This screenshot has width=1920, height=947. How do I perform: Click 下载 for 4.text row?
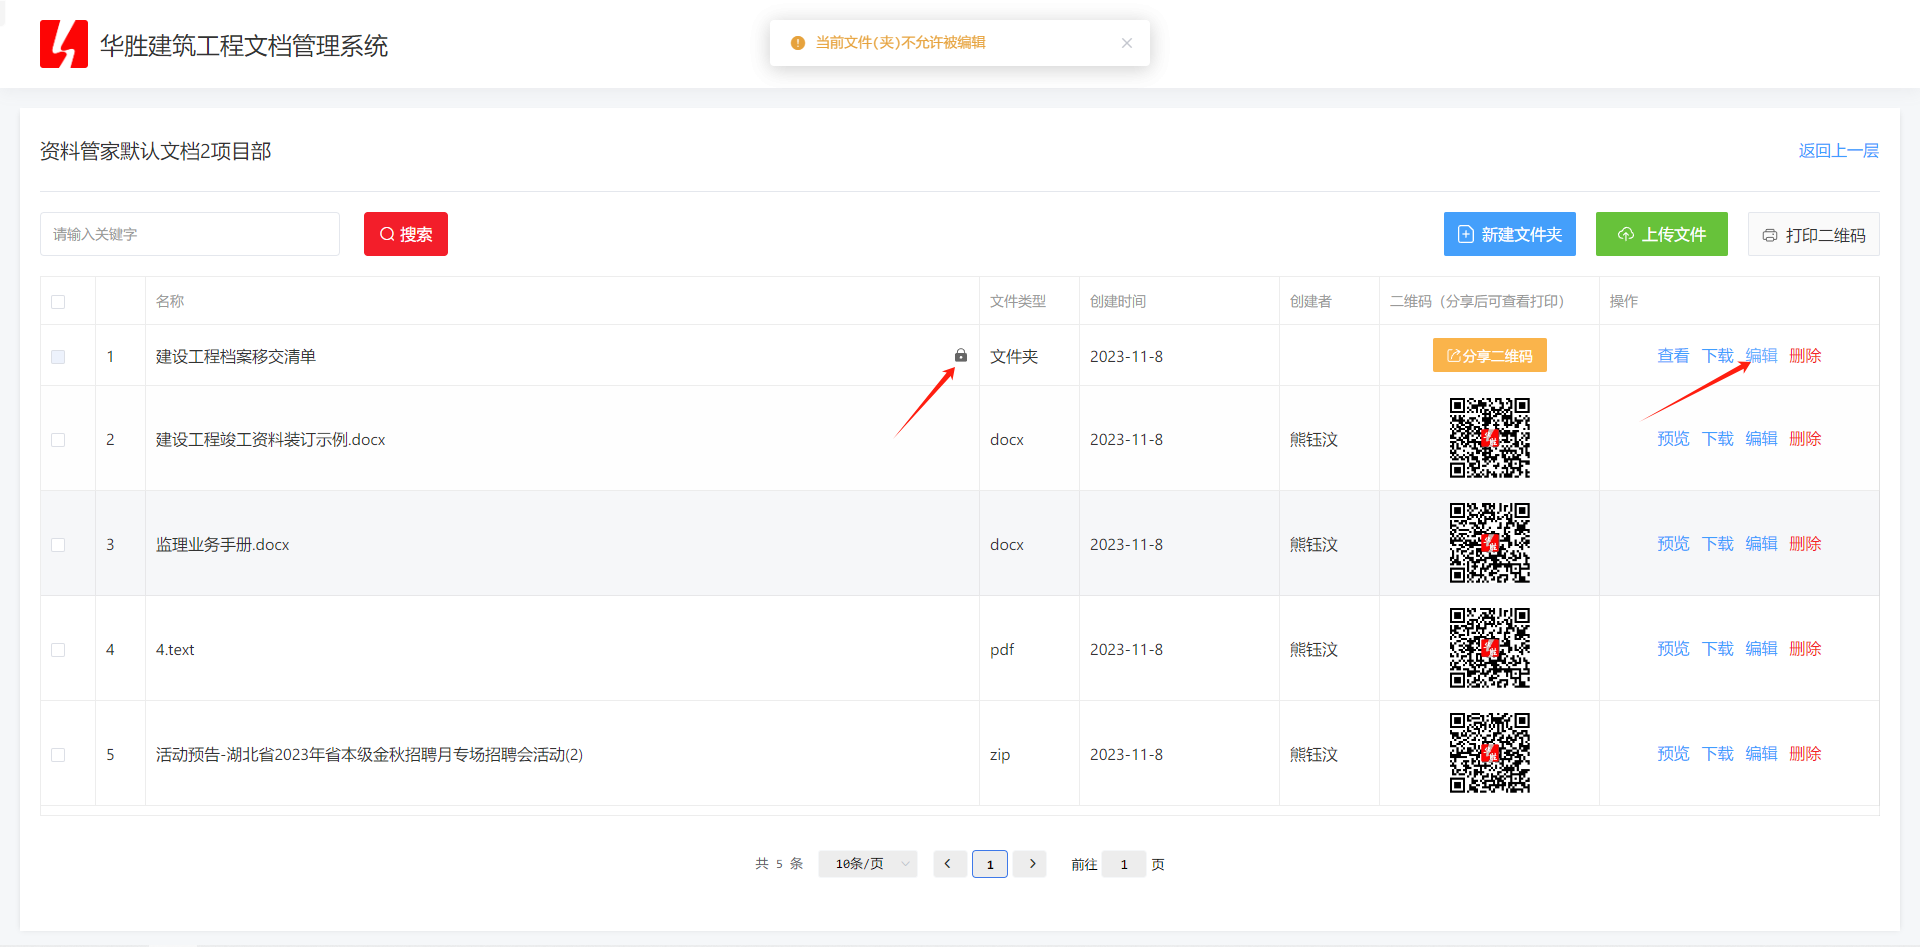(1718, 649)
